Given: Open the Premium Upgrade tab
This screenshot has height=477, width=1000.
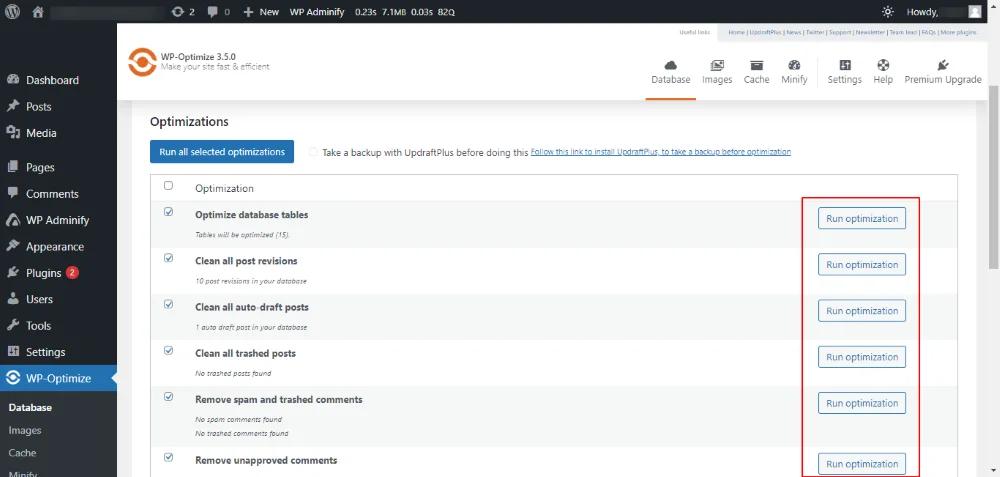Looking at the screenshot, I should [x=943, y=72].
